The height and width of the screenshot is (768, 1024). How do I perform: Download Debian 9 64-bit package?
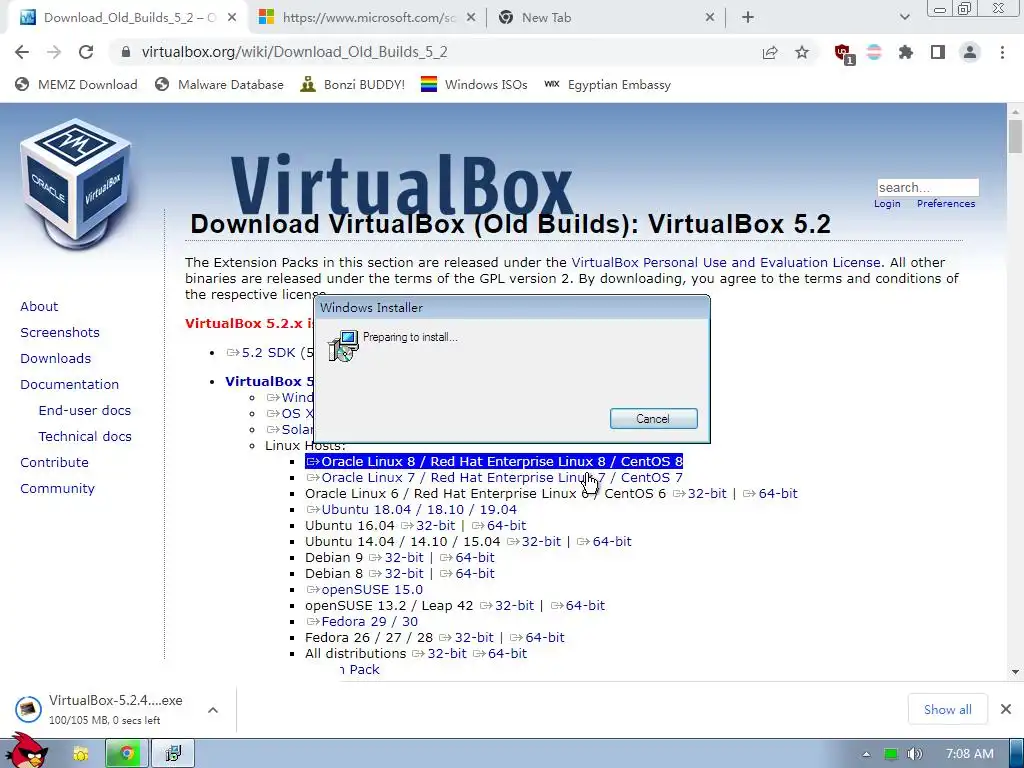(x=467, y=558)
